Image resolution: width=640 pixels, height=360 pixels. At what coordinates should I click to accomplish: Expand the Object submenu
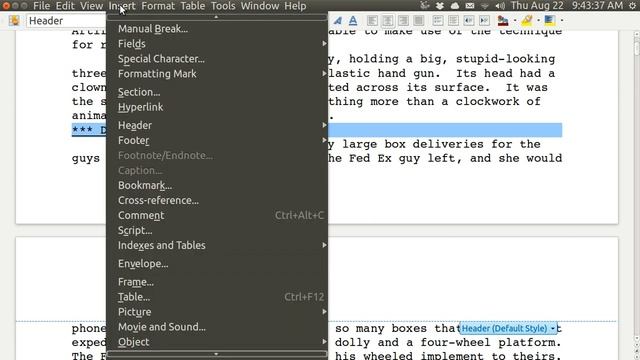pos(217,342)
